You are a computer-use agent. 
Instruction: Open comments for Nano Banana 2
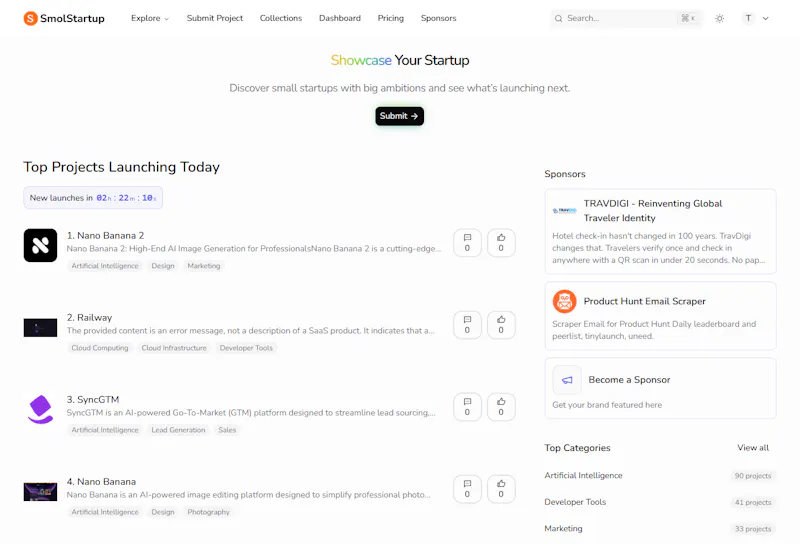click(x=467, y=243)
